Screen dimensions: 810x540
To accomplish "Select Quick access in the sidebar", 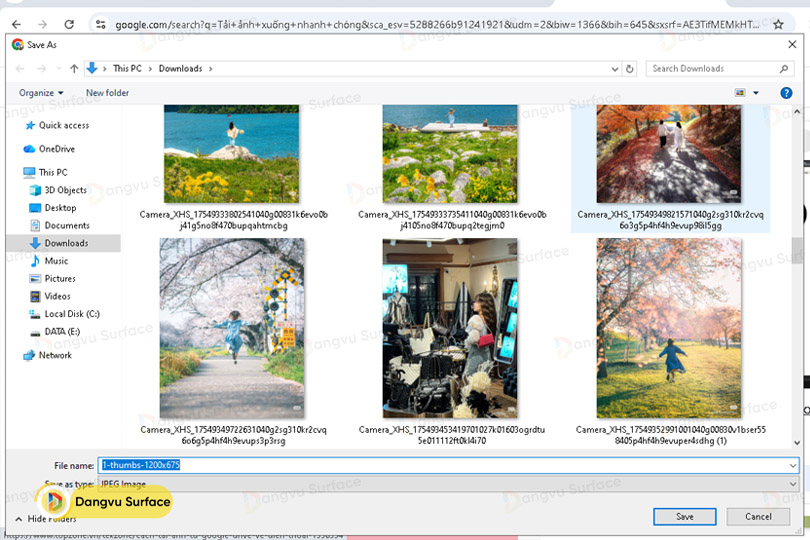I will coord(63,125).
